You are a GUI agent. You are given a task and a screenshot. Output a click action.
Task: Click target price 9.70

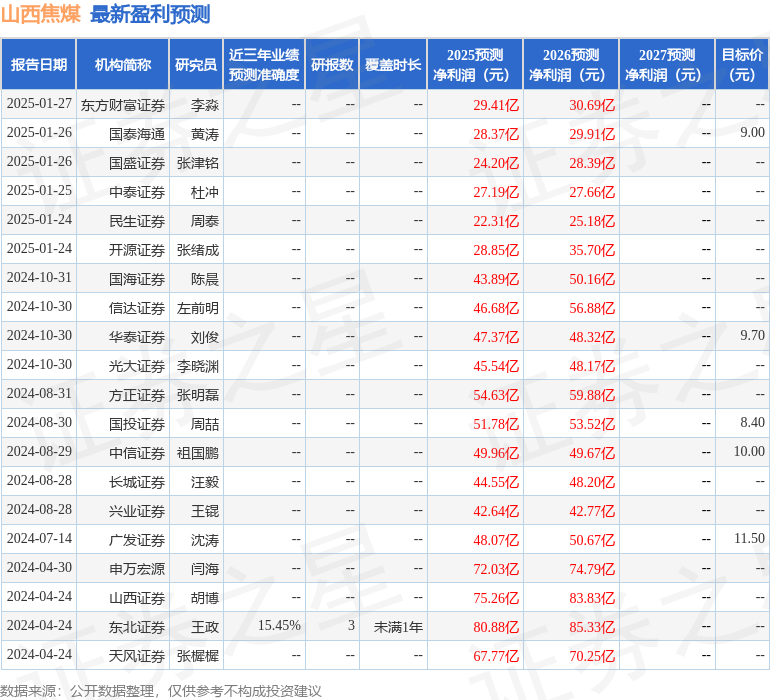752,336
